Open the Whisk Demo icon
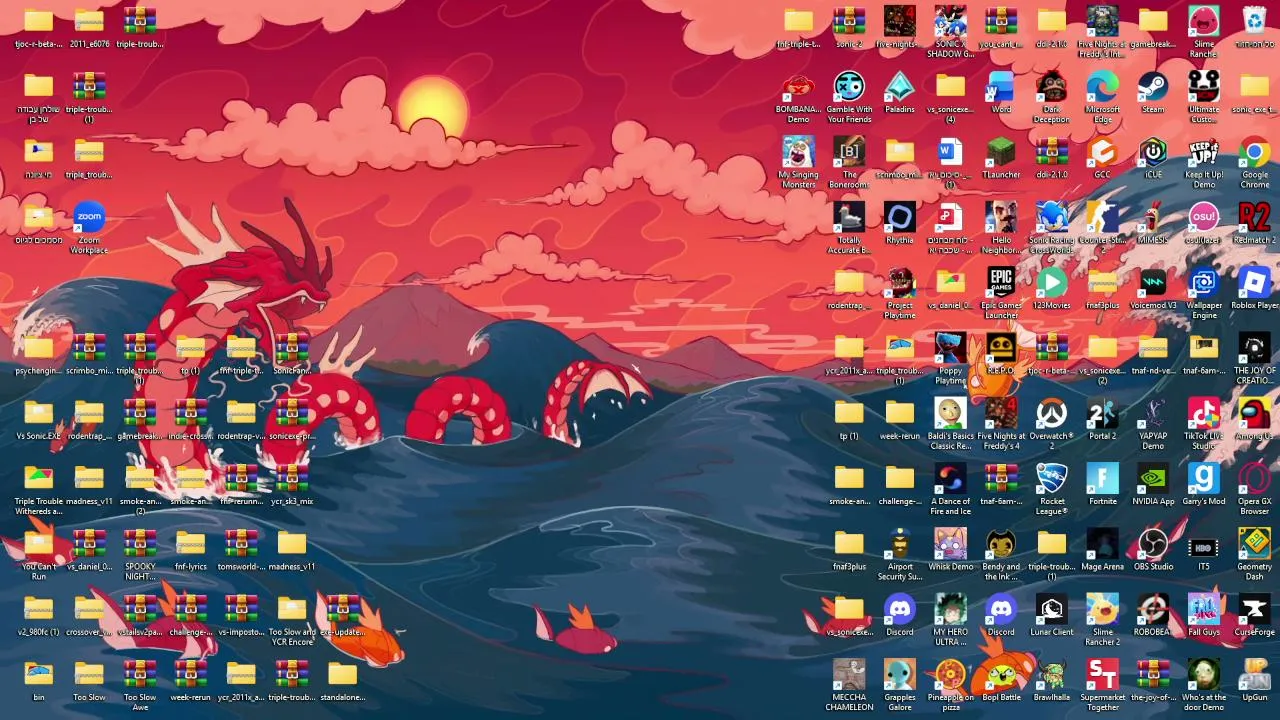The image size is (1280, 720). click(x=950, y=545)
